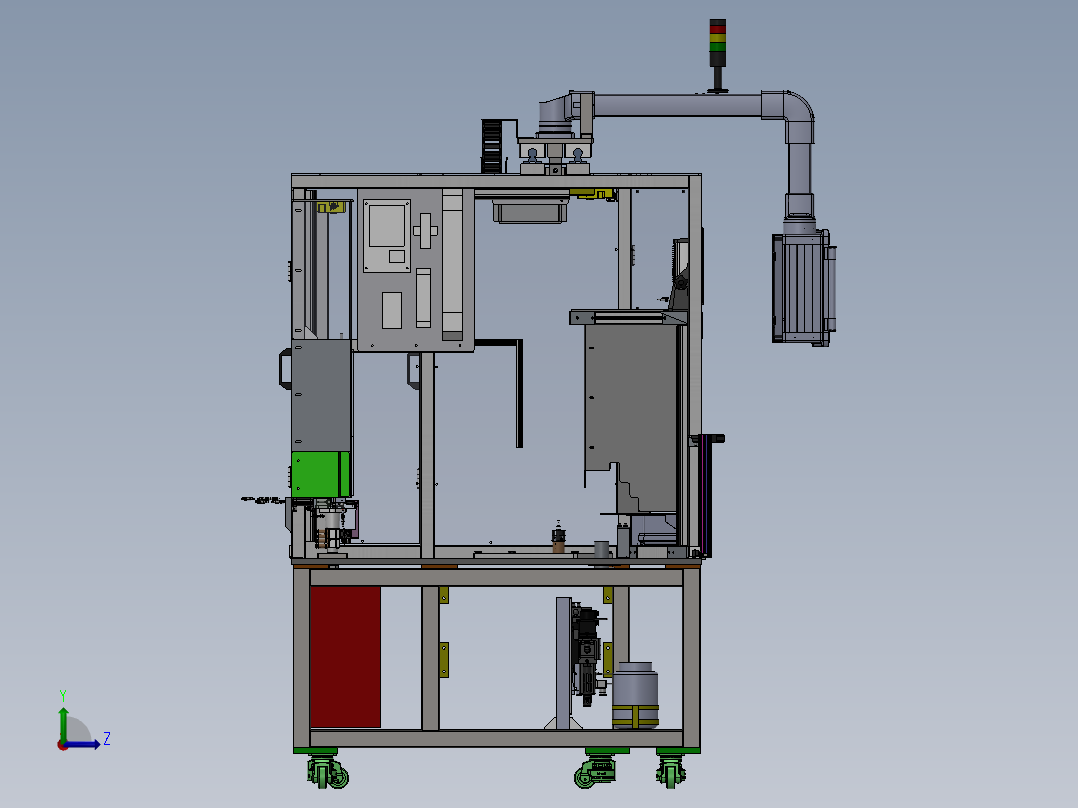
Task: Click the blue Z axis of the orientation triad
Action: click(84, 743)
